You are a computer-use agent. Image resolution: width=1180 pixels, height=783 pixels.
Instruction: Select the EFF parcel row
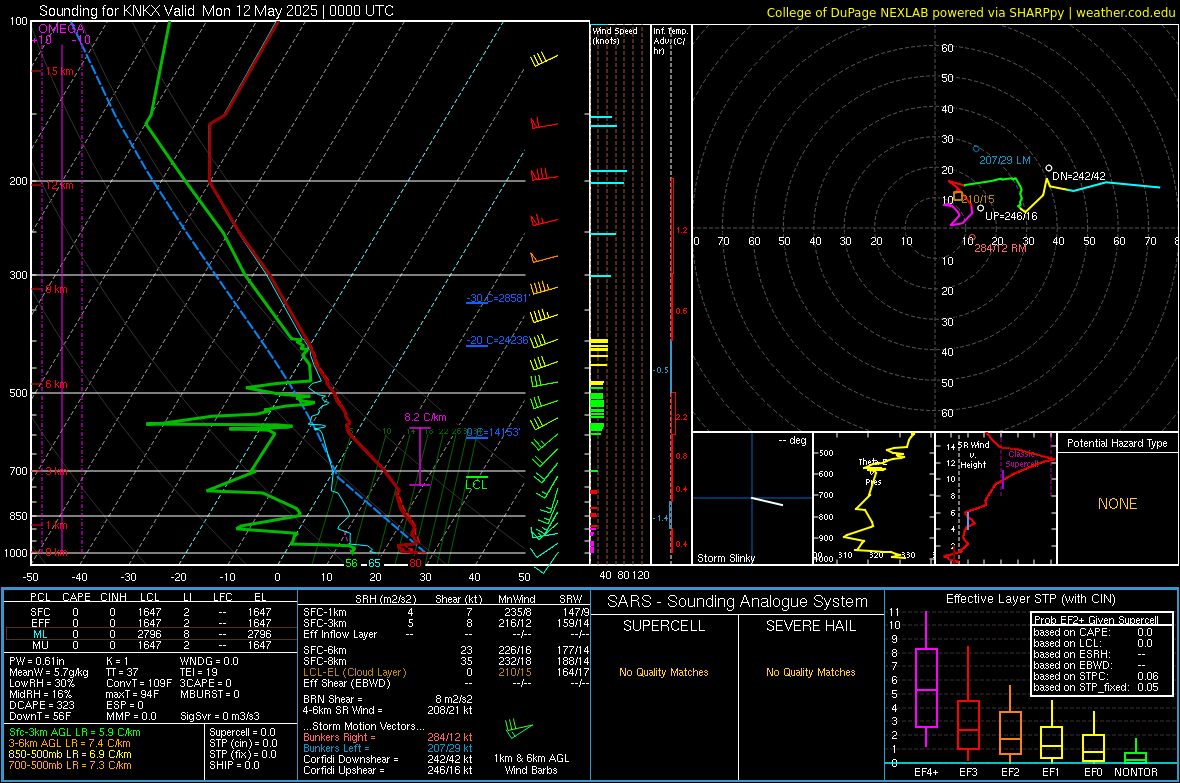point(151,623)
